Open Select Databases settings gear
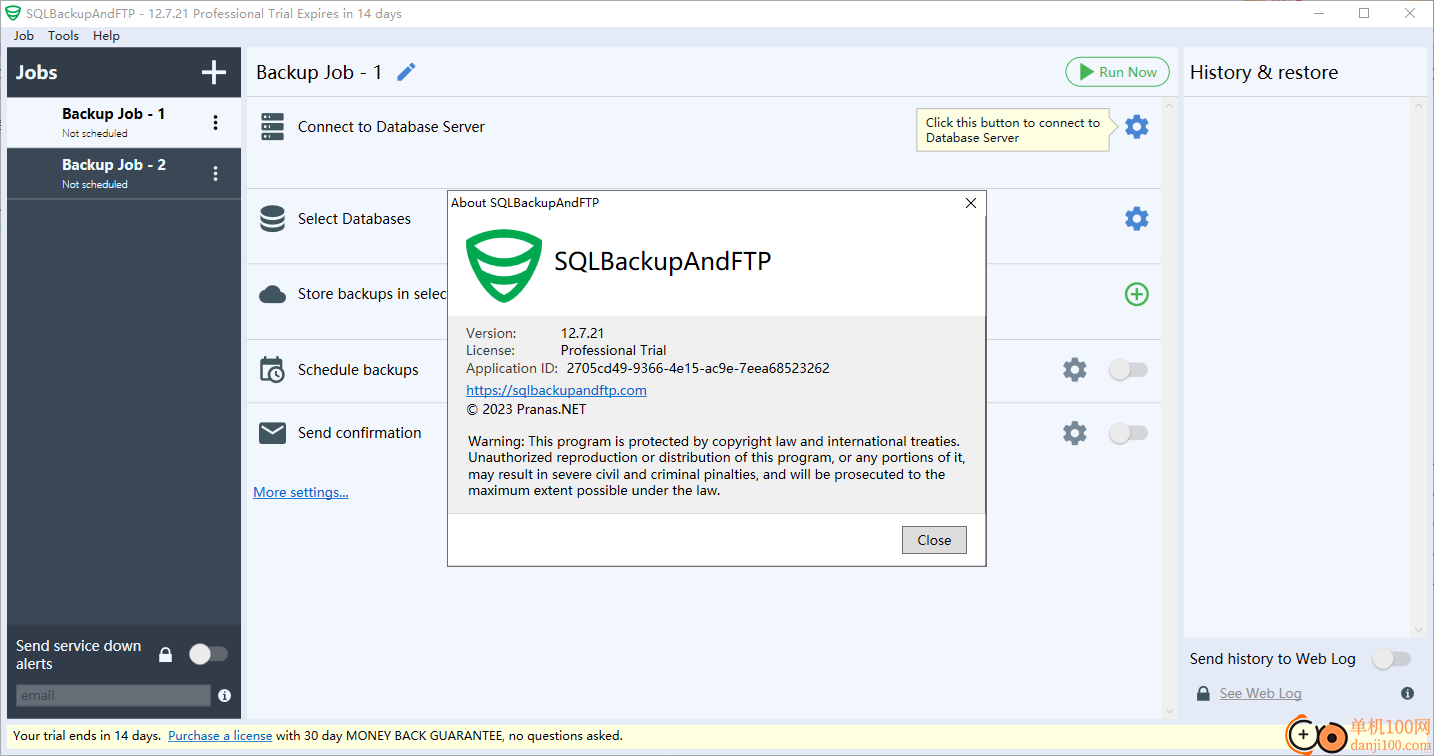1434x756 pixels. [1137, 219]
